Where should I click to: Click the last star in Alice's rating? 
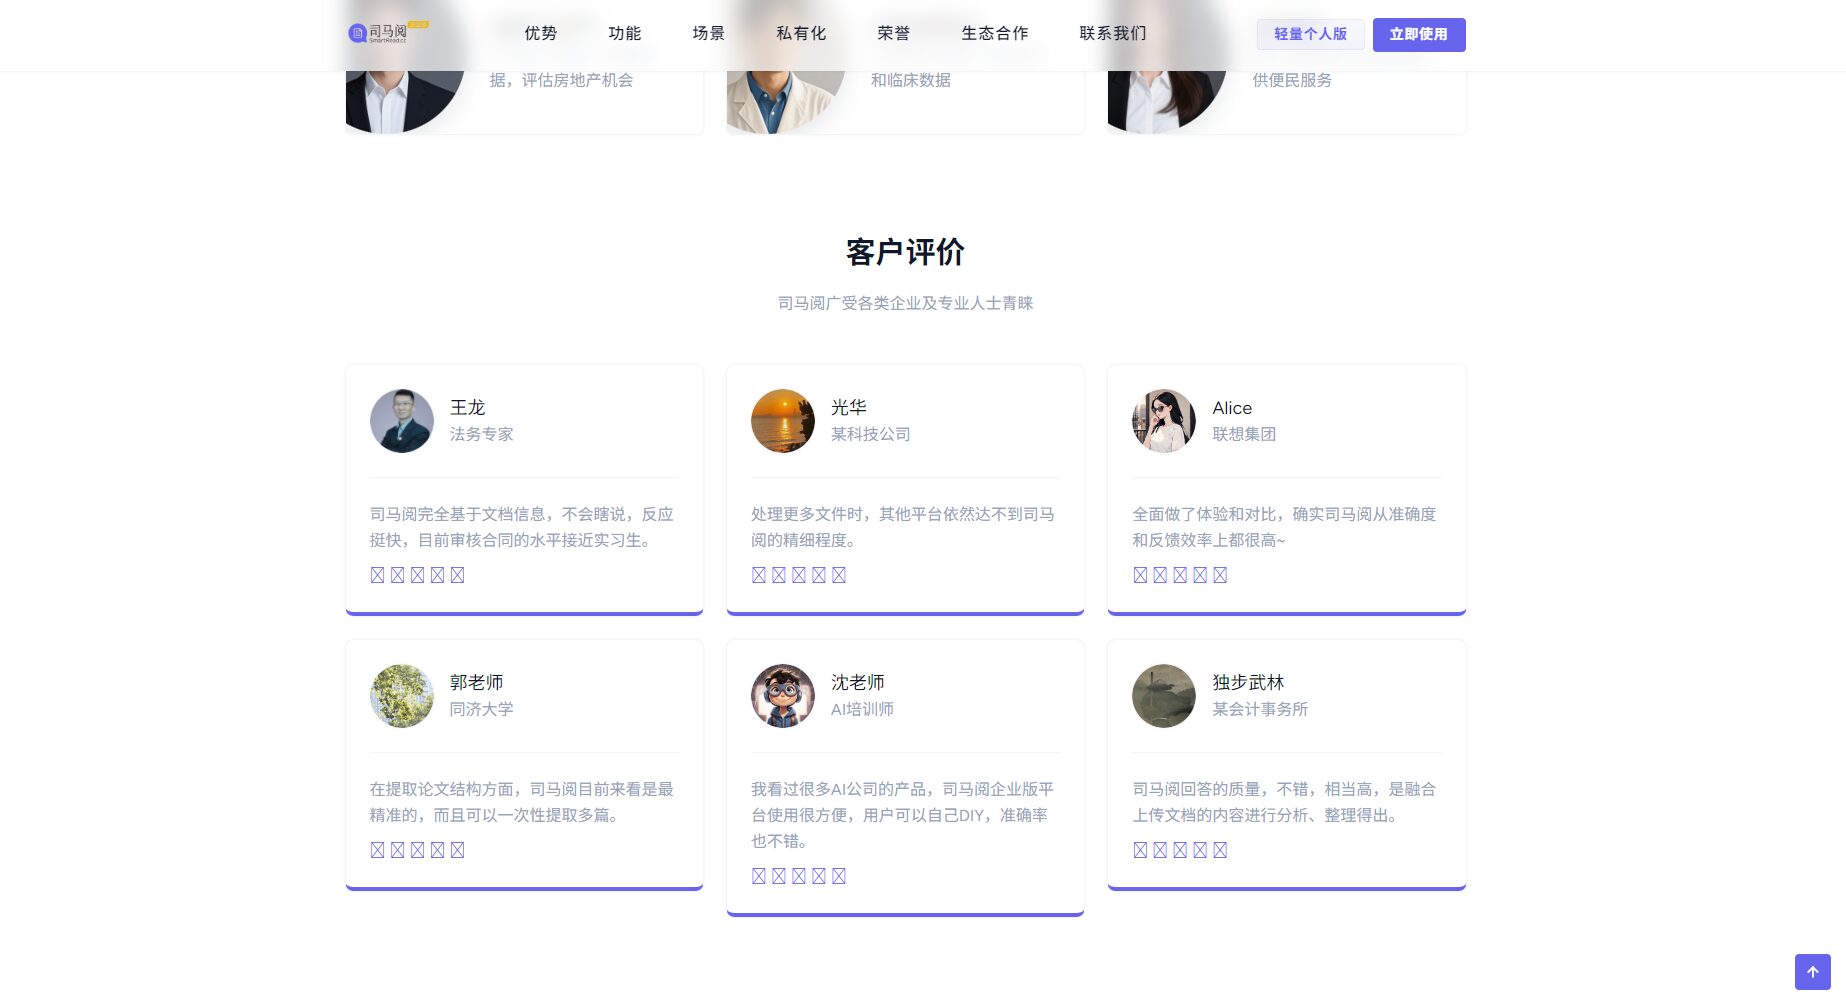tap(1220, 575)
